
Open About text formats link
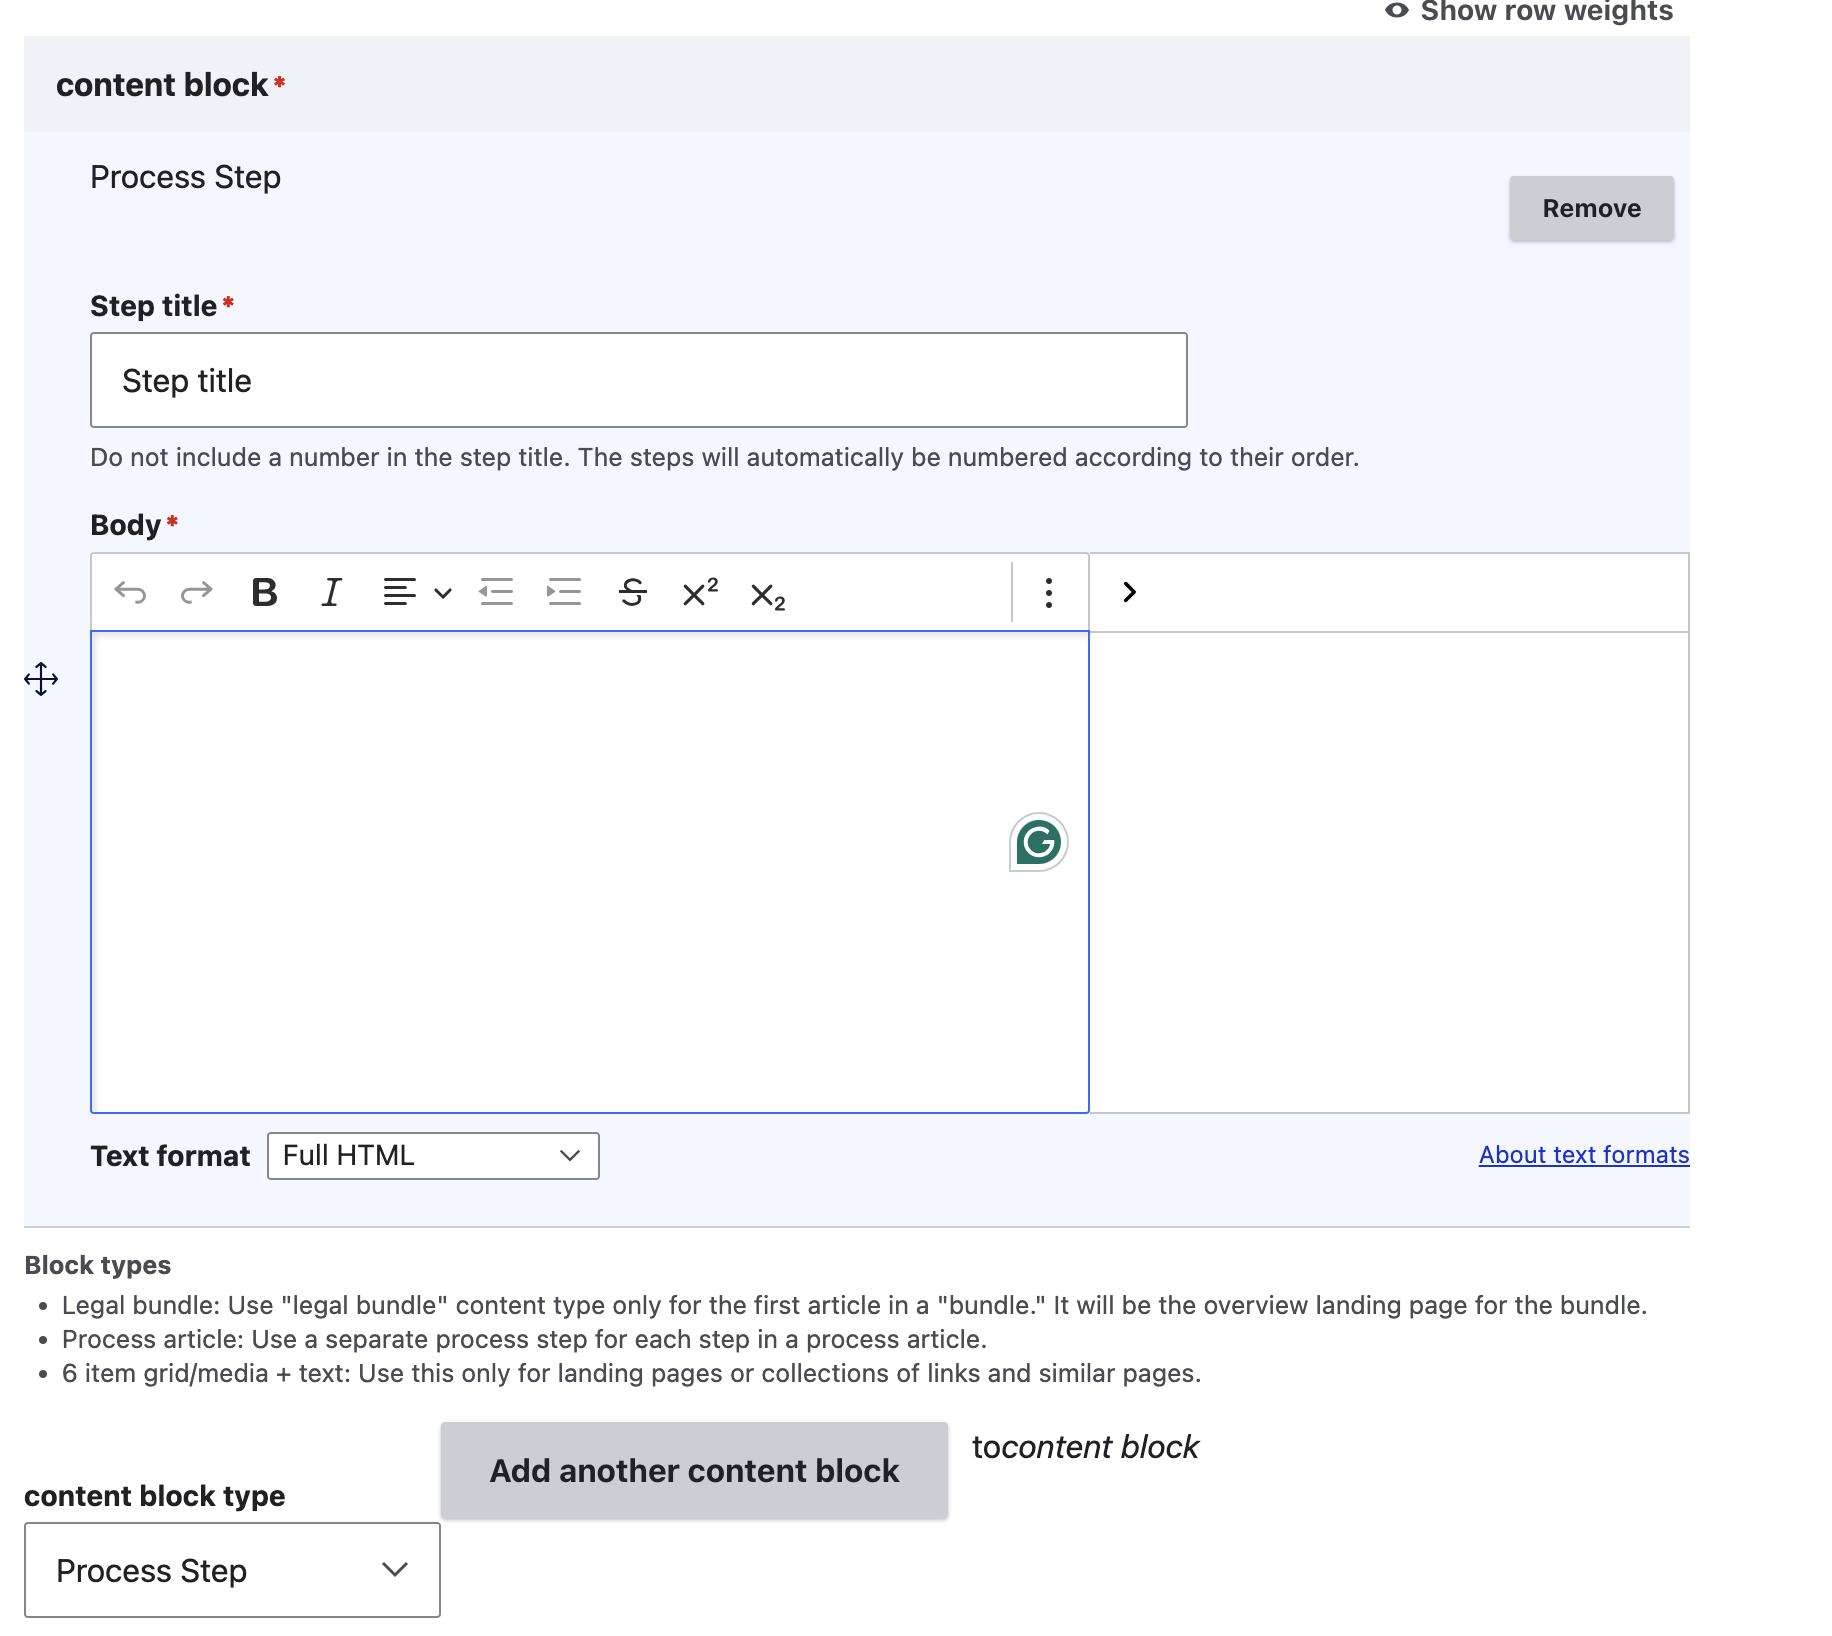tap(1584, 1155)
